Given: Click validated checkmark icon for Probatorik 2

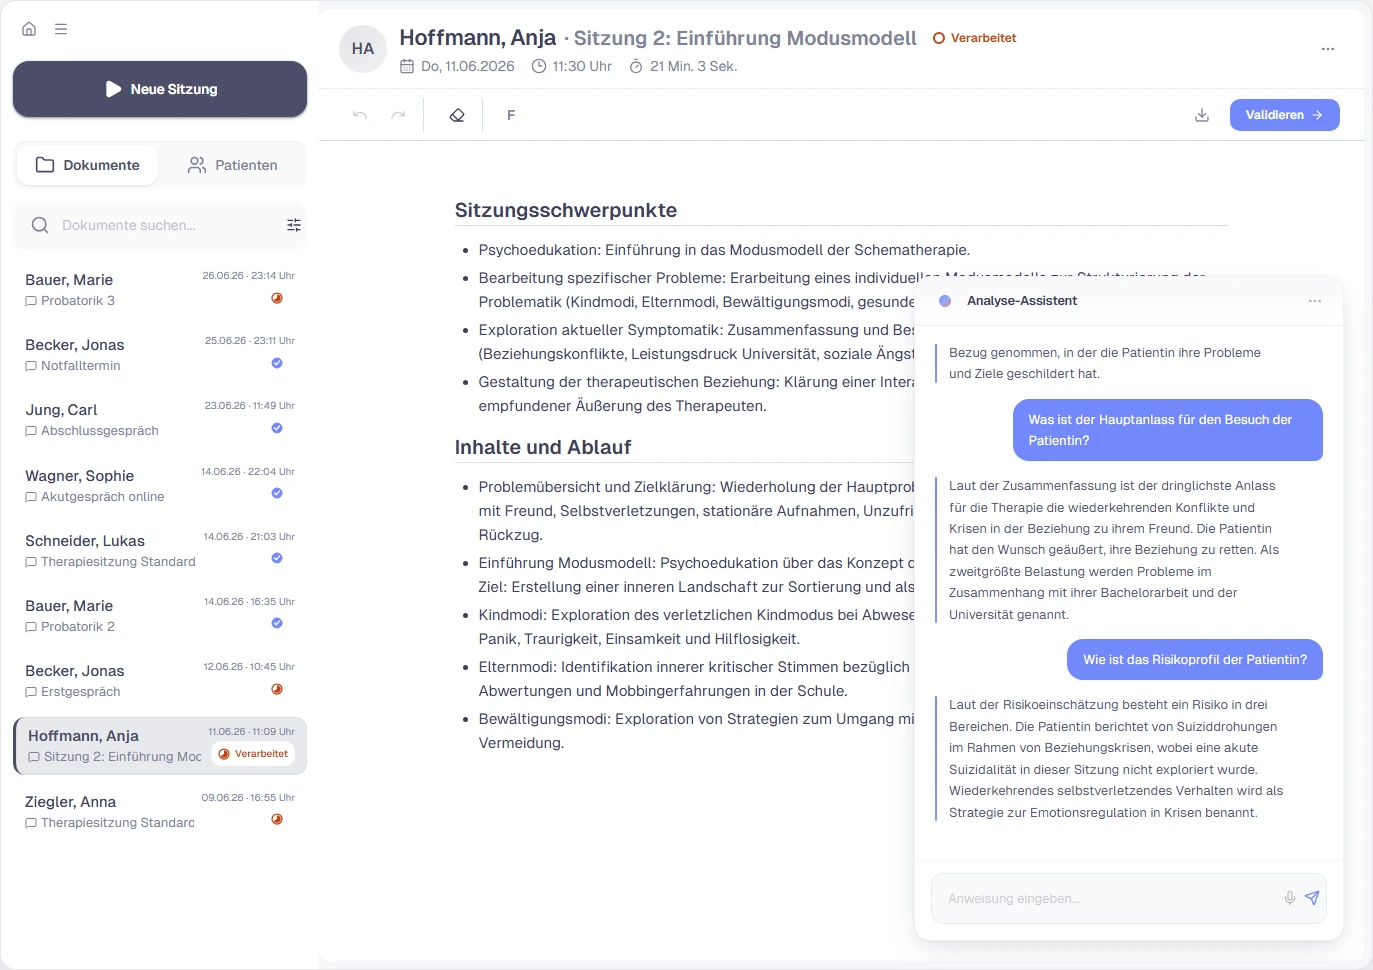Looking at the screenshot, I should (277, 623).
